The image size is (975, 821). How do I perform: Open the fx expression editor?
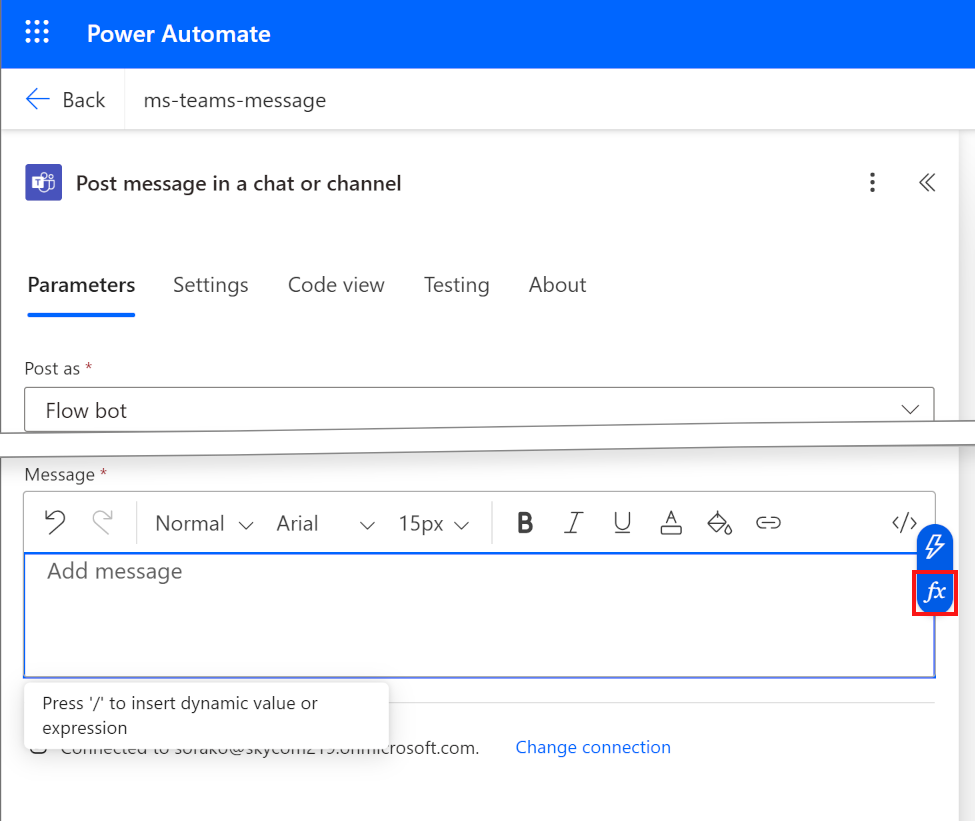pyautogui.click(x=935, y=592)
